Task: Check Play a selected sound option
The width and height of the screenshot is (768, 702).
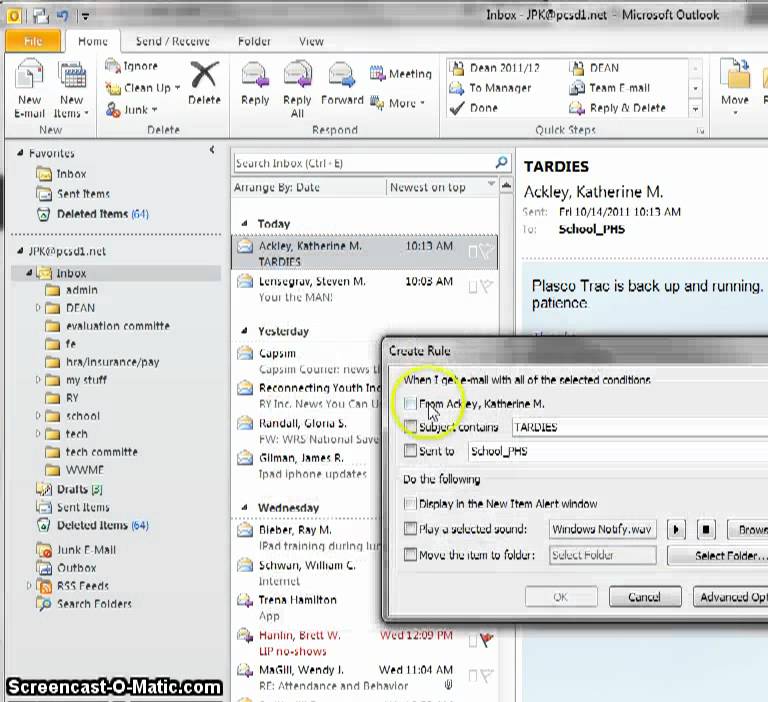Action: click(x=410, y=529)
